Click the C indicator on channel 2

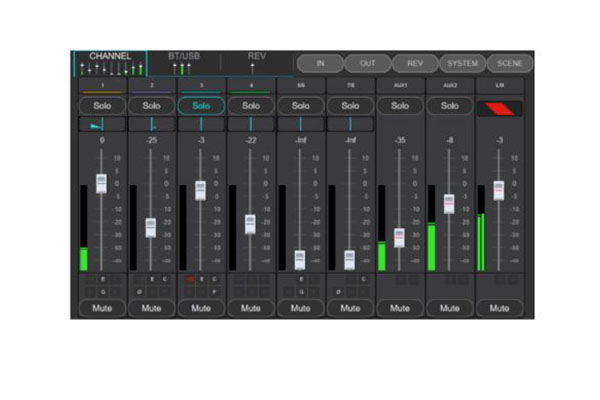click(165, 279)
